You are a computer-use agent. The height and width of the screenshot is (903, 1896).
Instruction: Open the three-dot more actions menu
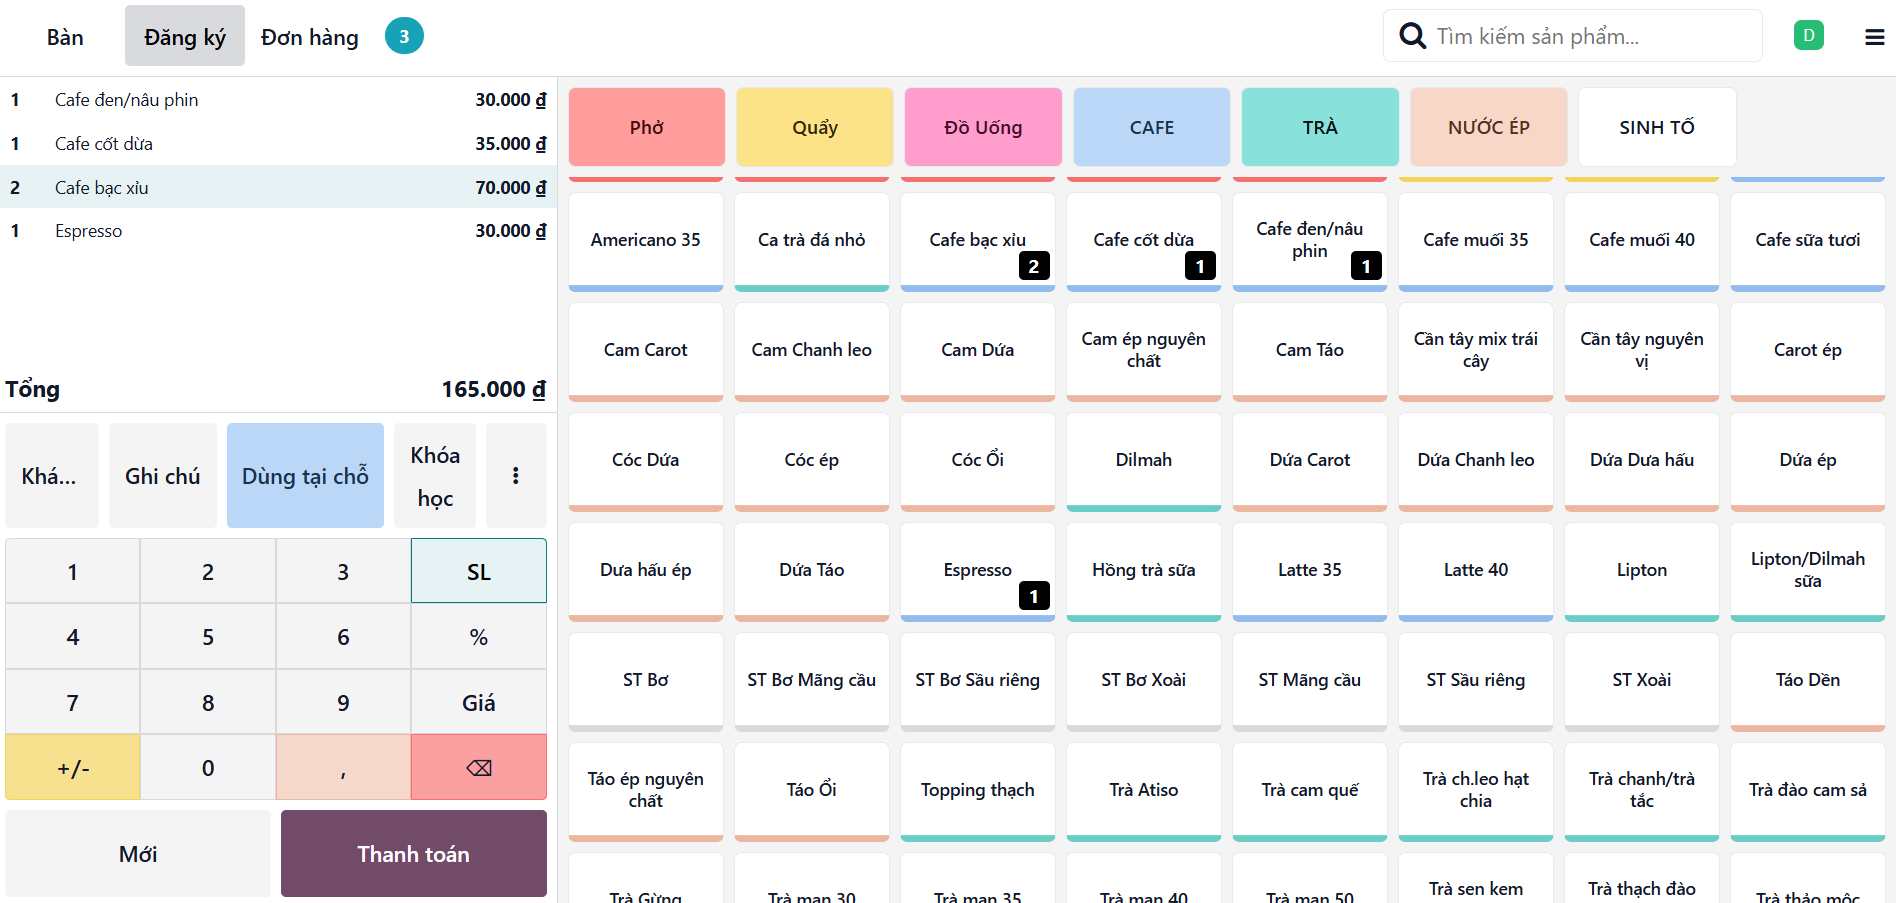516,476
